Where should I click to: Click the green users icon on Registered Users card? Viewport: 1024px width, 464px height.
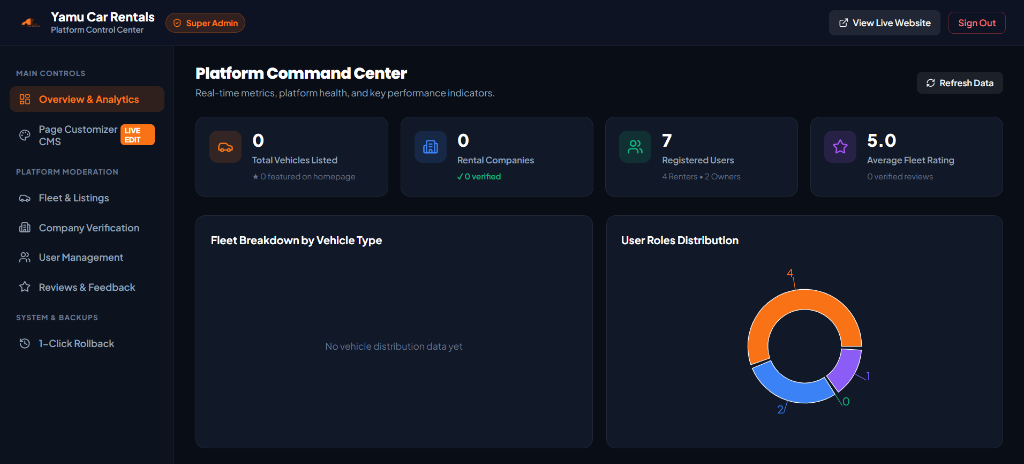635,147
